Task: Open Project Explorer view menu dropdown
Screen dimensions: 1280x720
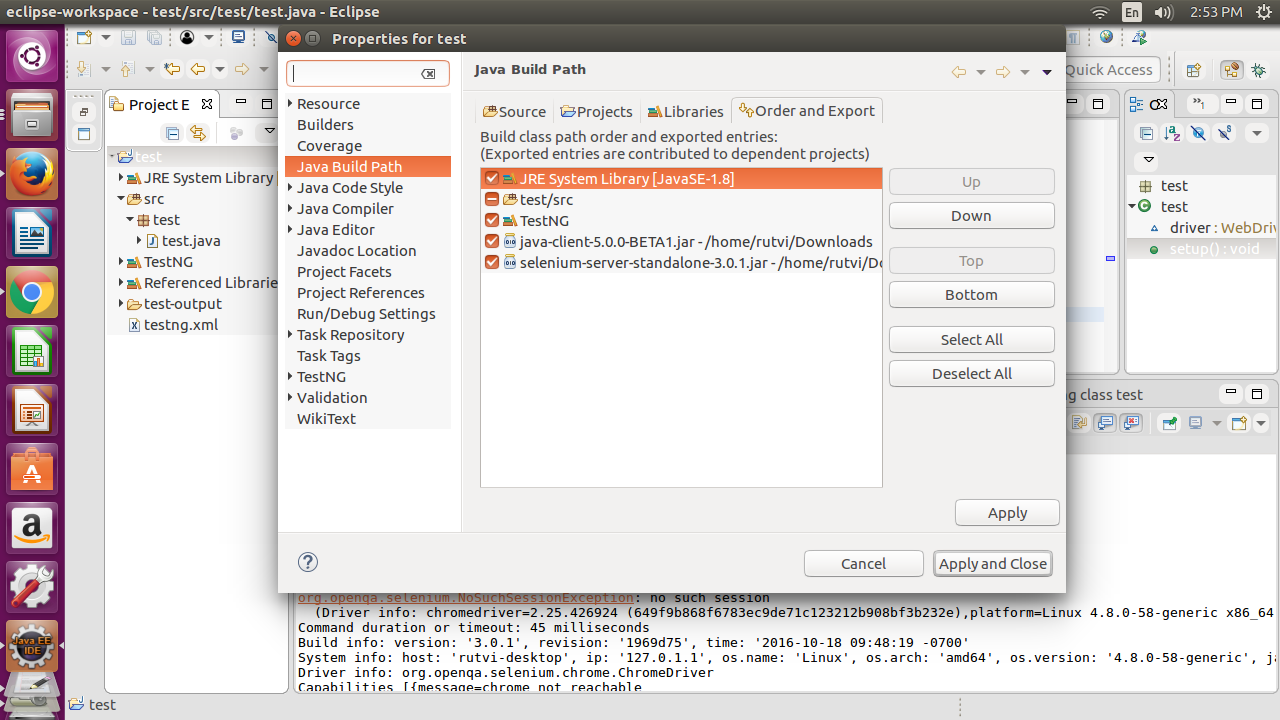Action: 268,133
